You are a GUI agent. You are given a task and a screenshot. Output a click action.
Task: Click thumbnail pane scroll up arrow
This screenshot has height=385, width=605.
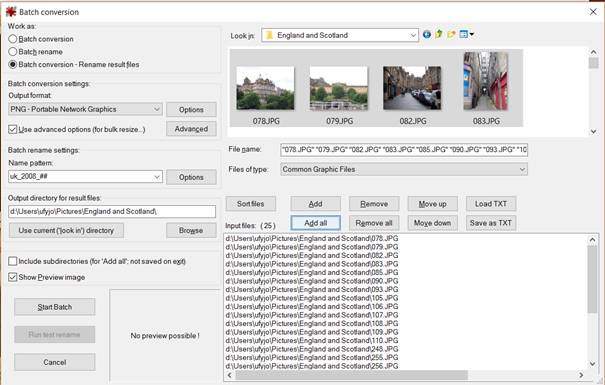[593, 52]
